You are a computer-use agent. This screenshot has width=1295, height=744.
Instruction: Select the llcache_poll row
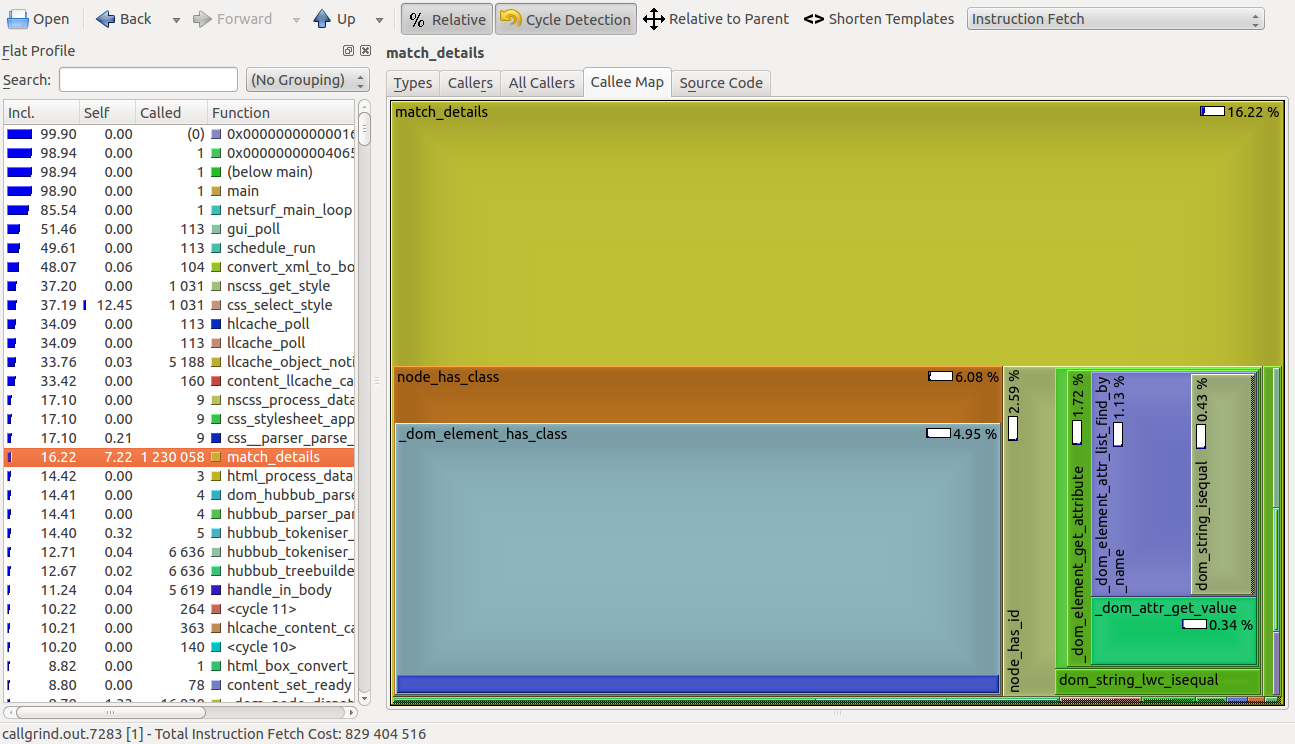[180, 343]
